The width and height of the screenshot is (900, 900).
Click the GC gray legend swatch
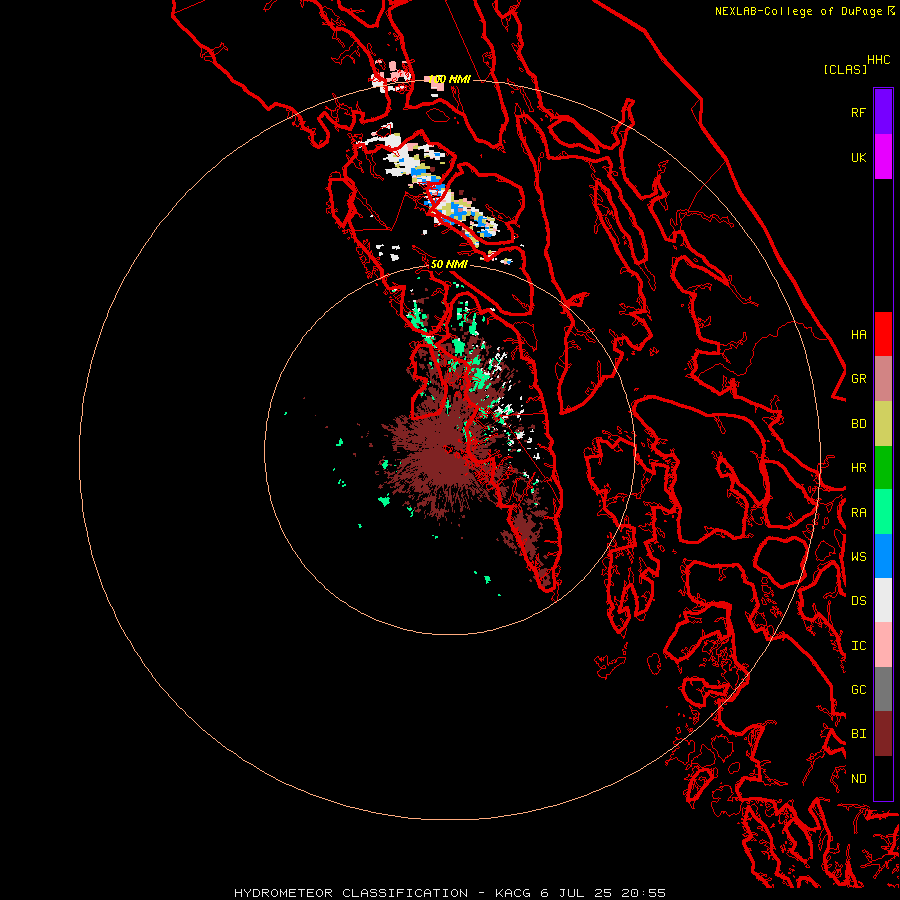[x=883, y=689]
